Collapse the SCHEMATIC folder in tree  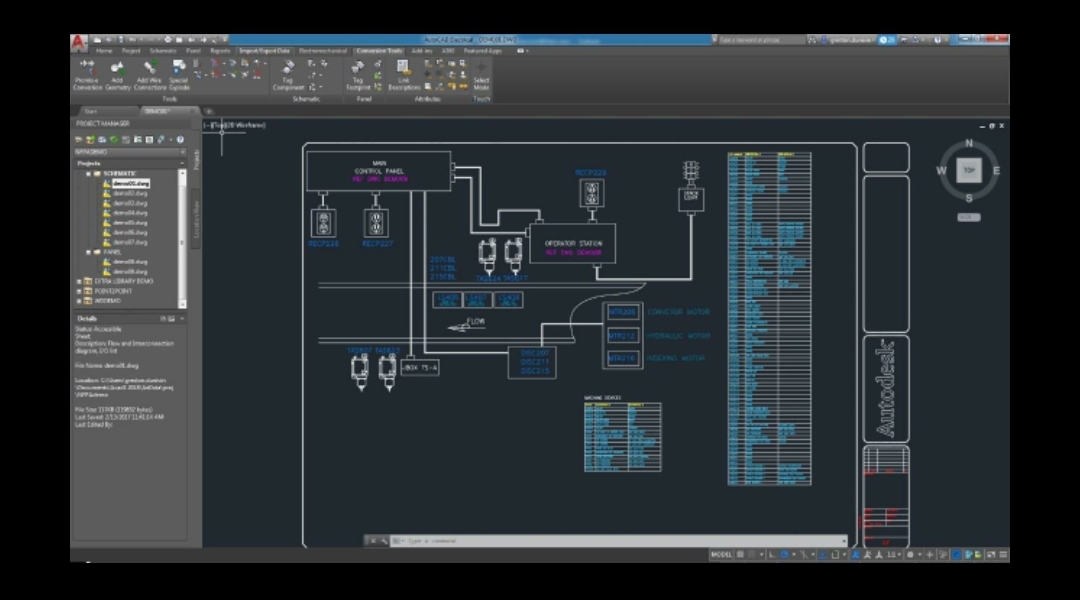(89, 174)
